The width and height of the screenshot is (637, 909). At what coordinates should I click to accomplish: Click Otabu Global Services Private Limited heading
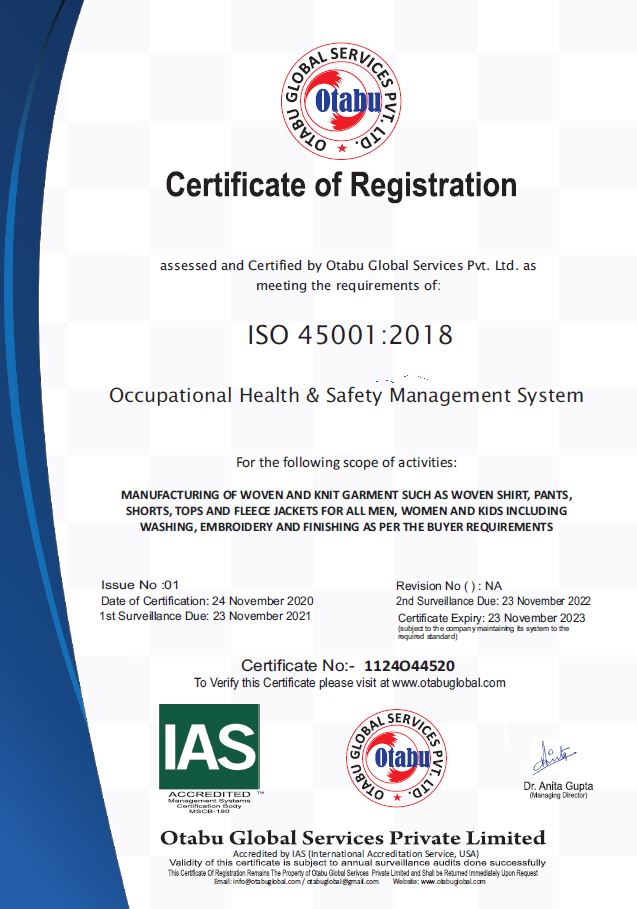click(x=353, y=838)
